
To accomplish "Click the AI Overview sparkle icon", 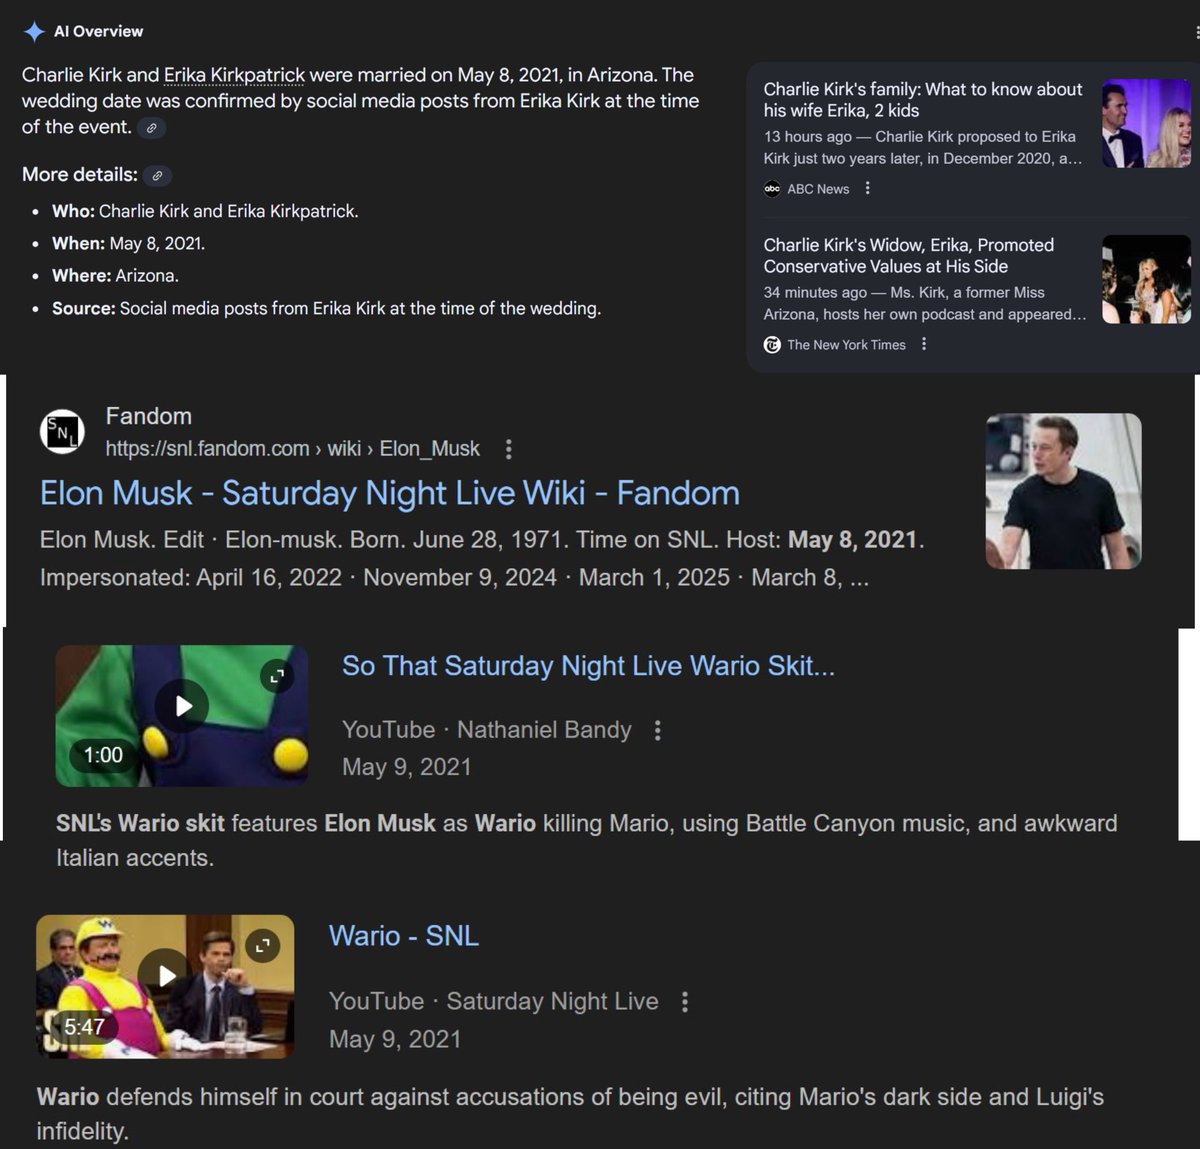I will 34,32.
